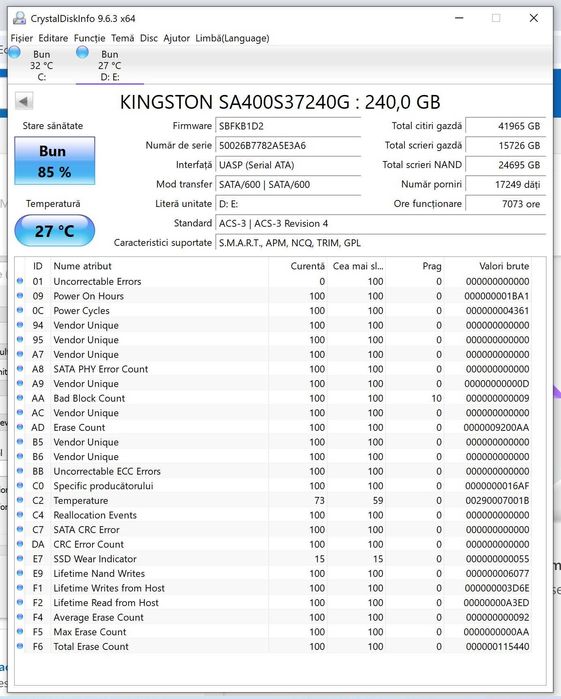Click status dot of Average Erase Count row
Viewport: 561px width, 699px height.
pyautogui.click(x=20, y=617)
